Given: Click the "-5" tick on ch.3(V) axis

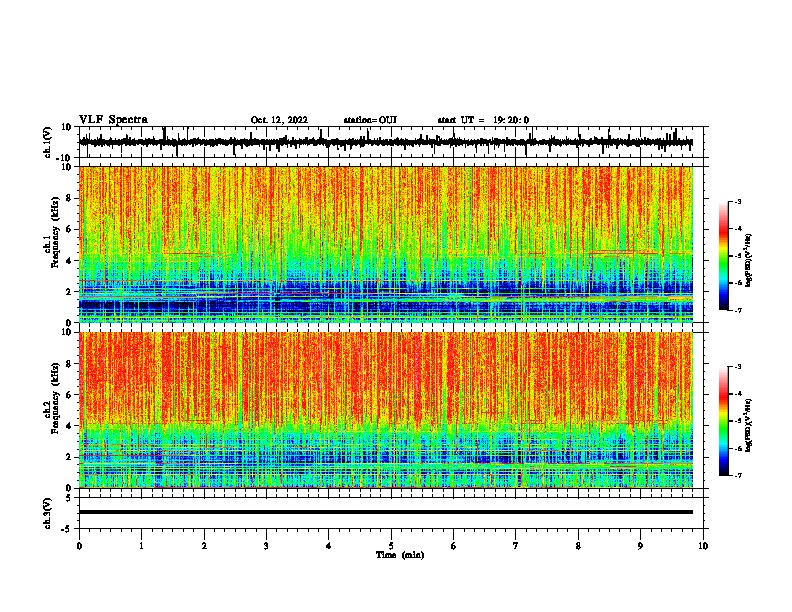Looking at the screenshot, I should 67,529.
